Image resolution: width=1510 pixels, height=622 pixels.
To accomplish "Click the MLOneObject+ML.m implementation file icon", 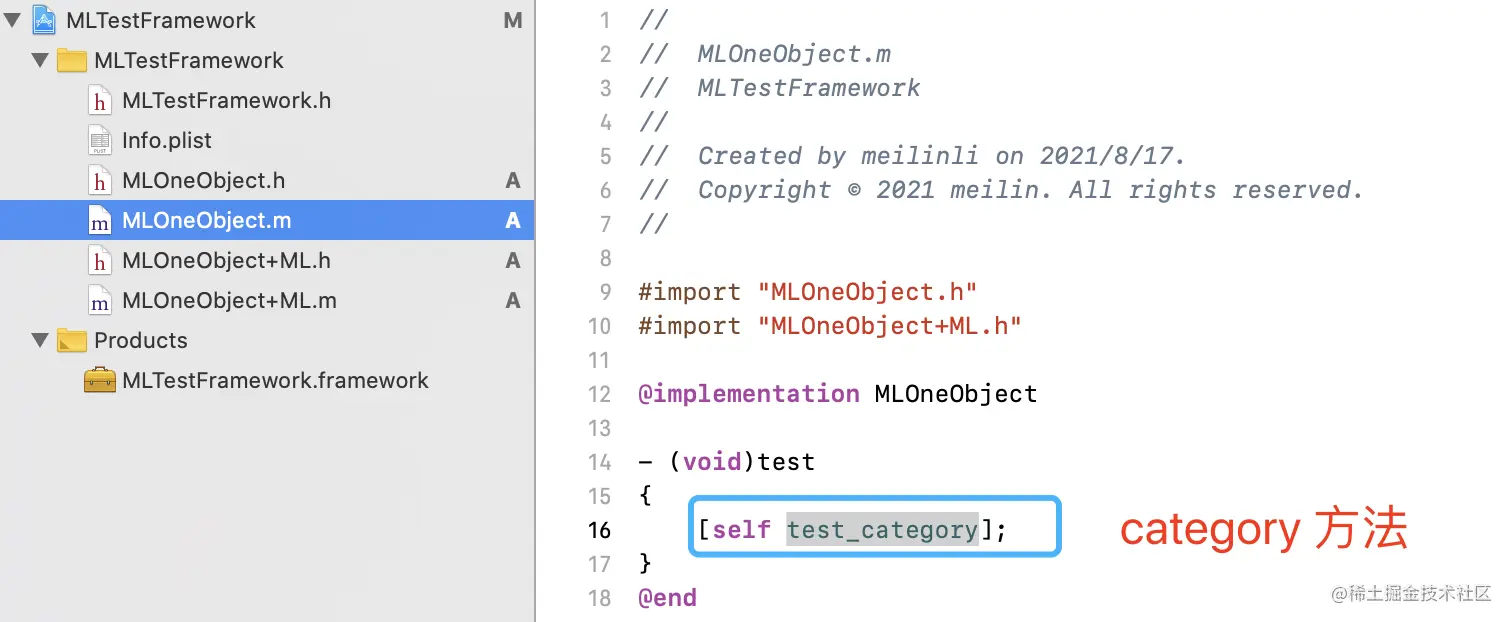I will point(100,300).
